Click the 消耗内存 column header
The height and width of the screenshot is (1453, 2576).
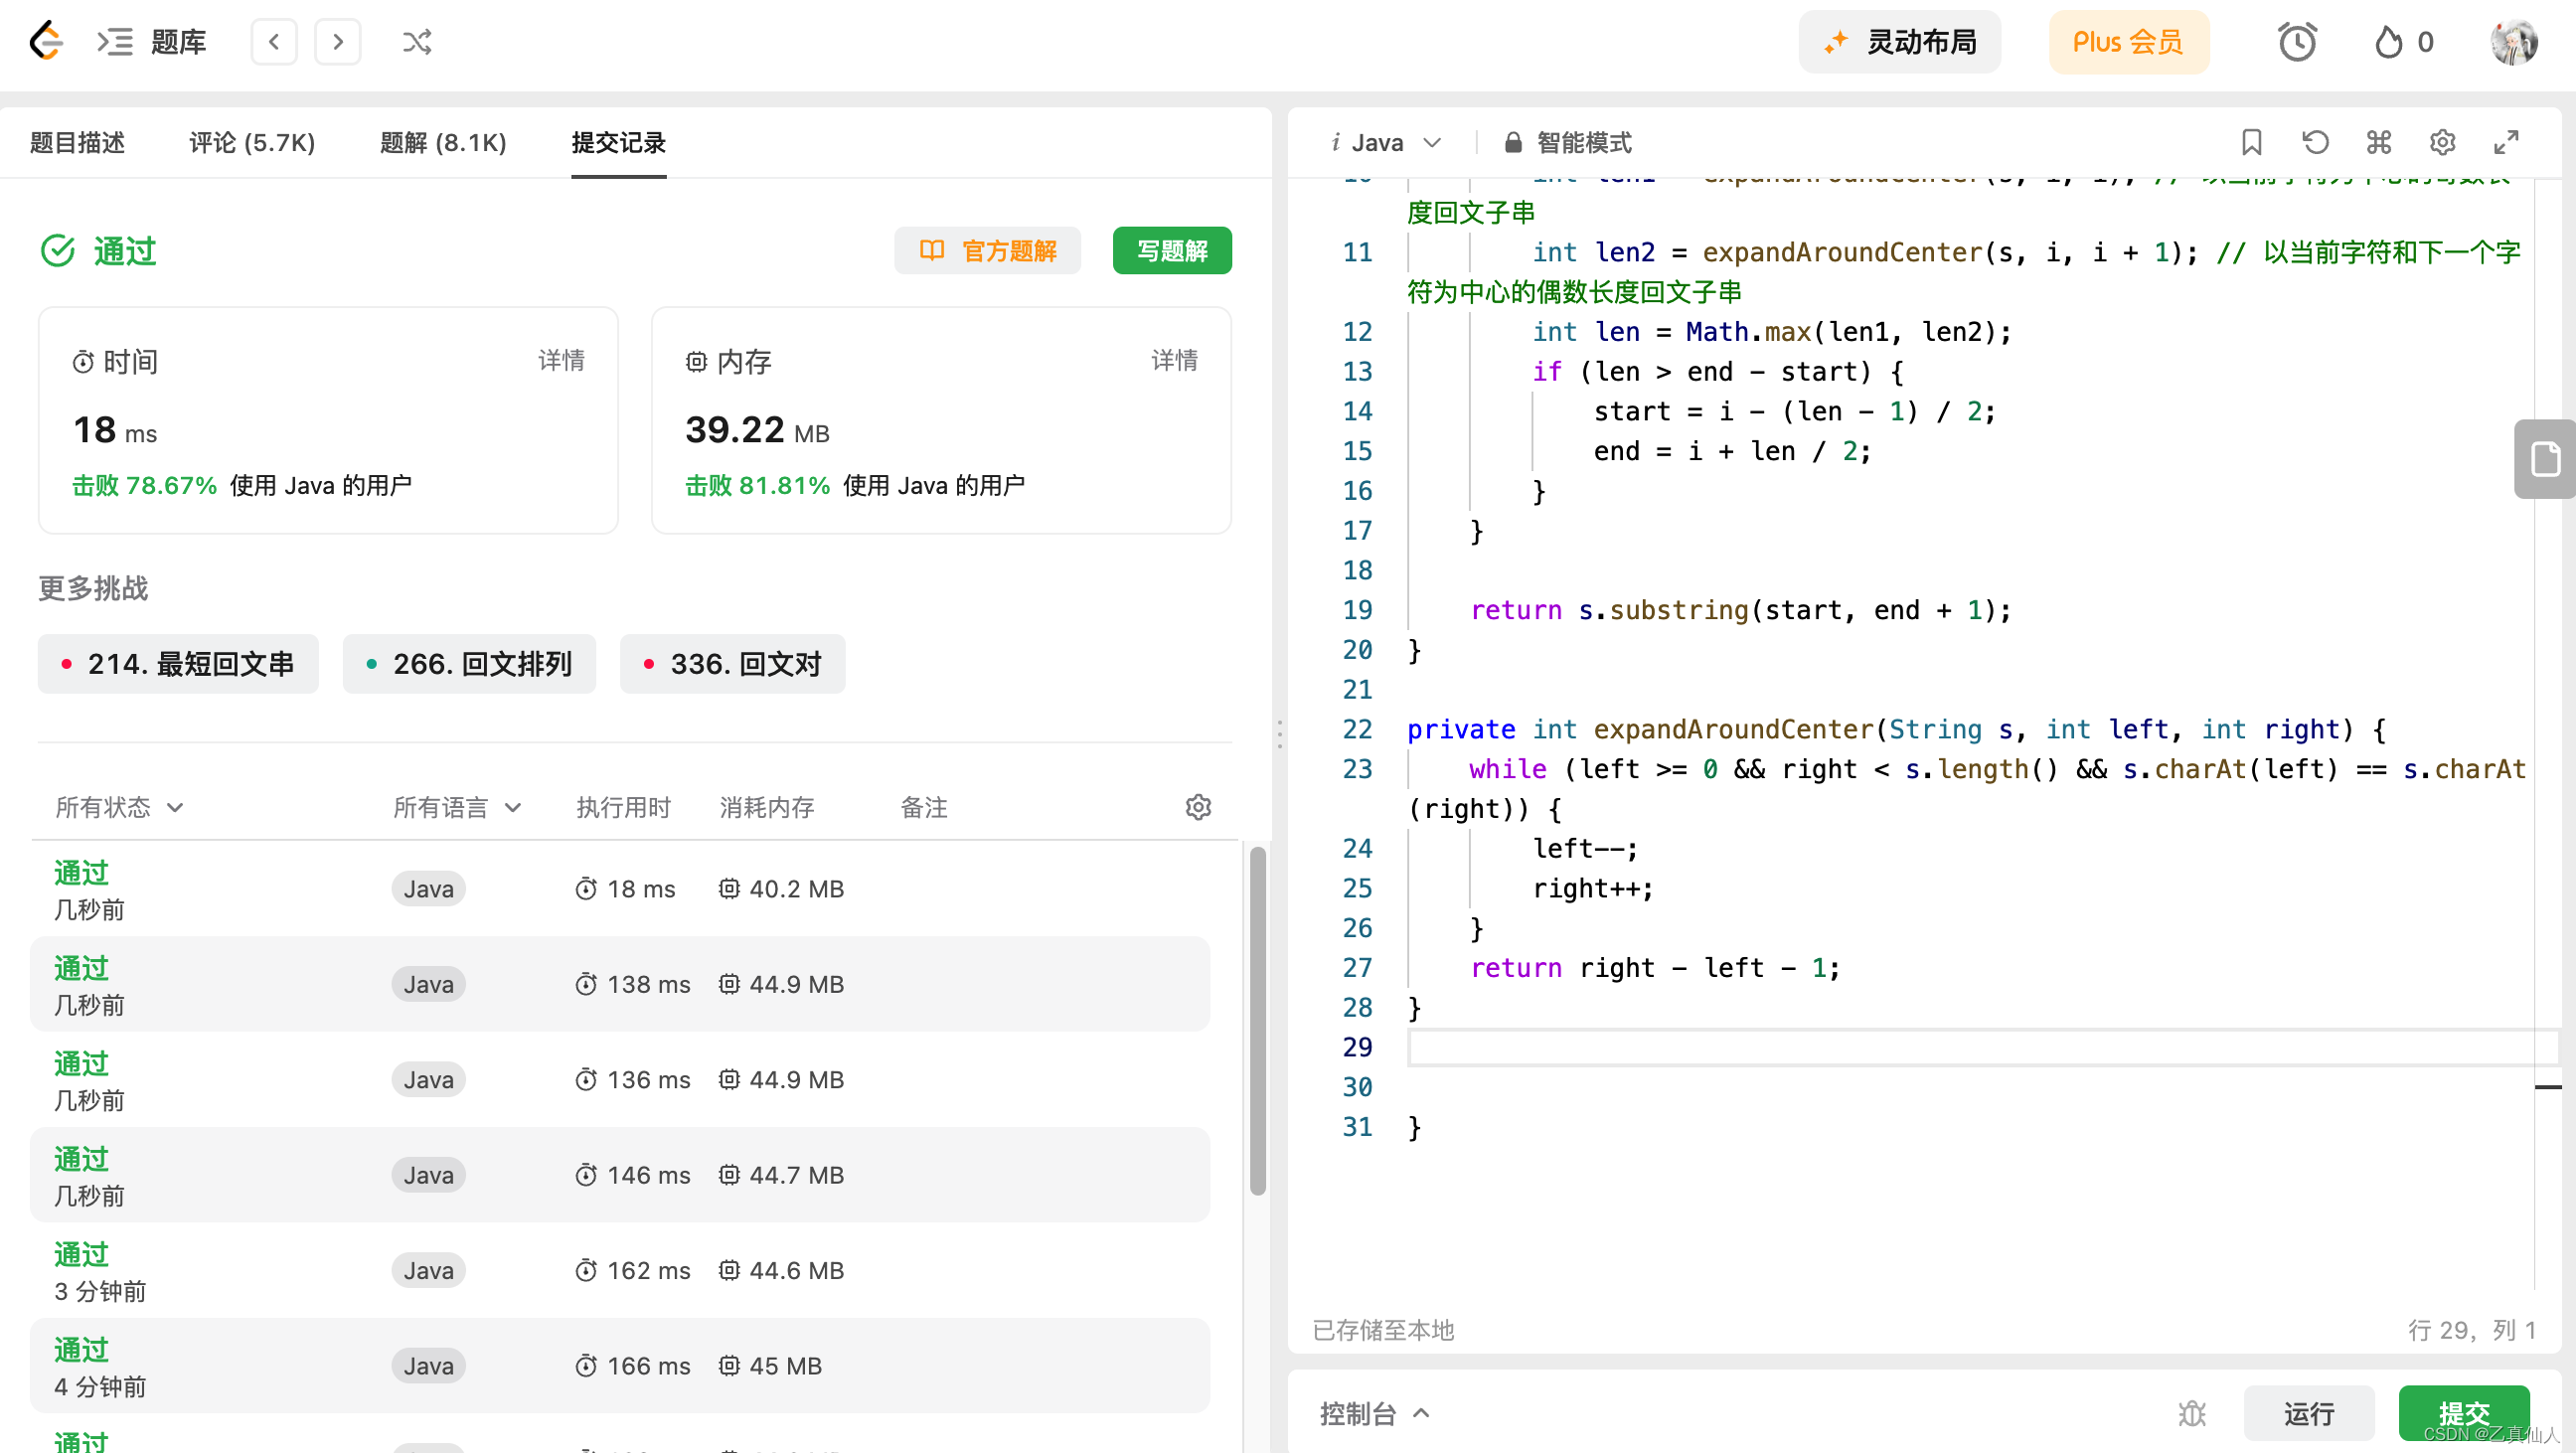tap(767, 807)
